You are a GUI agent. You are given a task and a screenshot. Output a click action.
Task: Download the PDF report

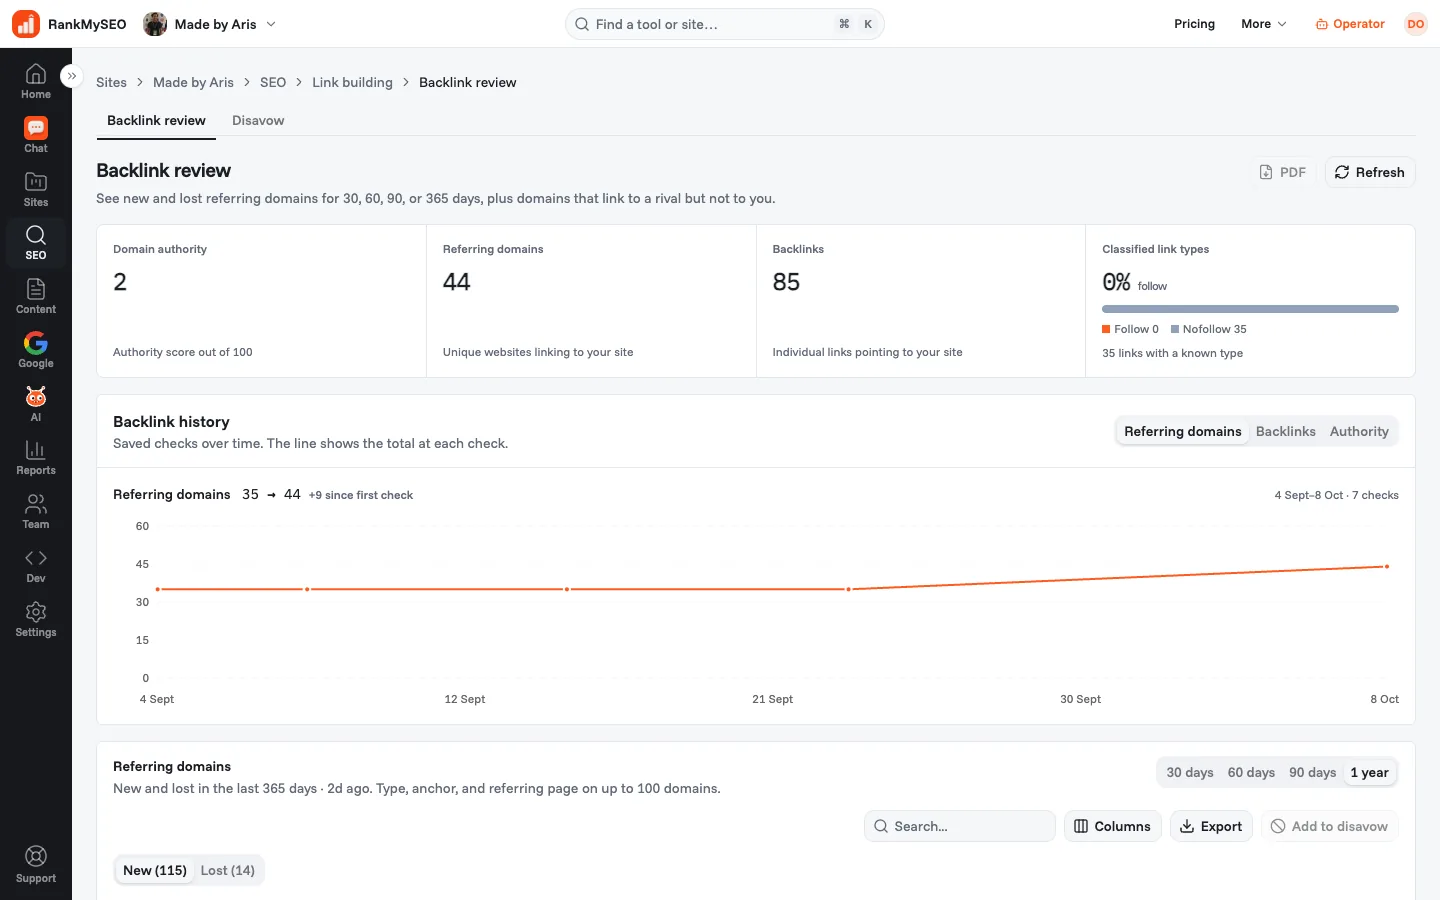1282,172
